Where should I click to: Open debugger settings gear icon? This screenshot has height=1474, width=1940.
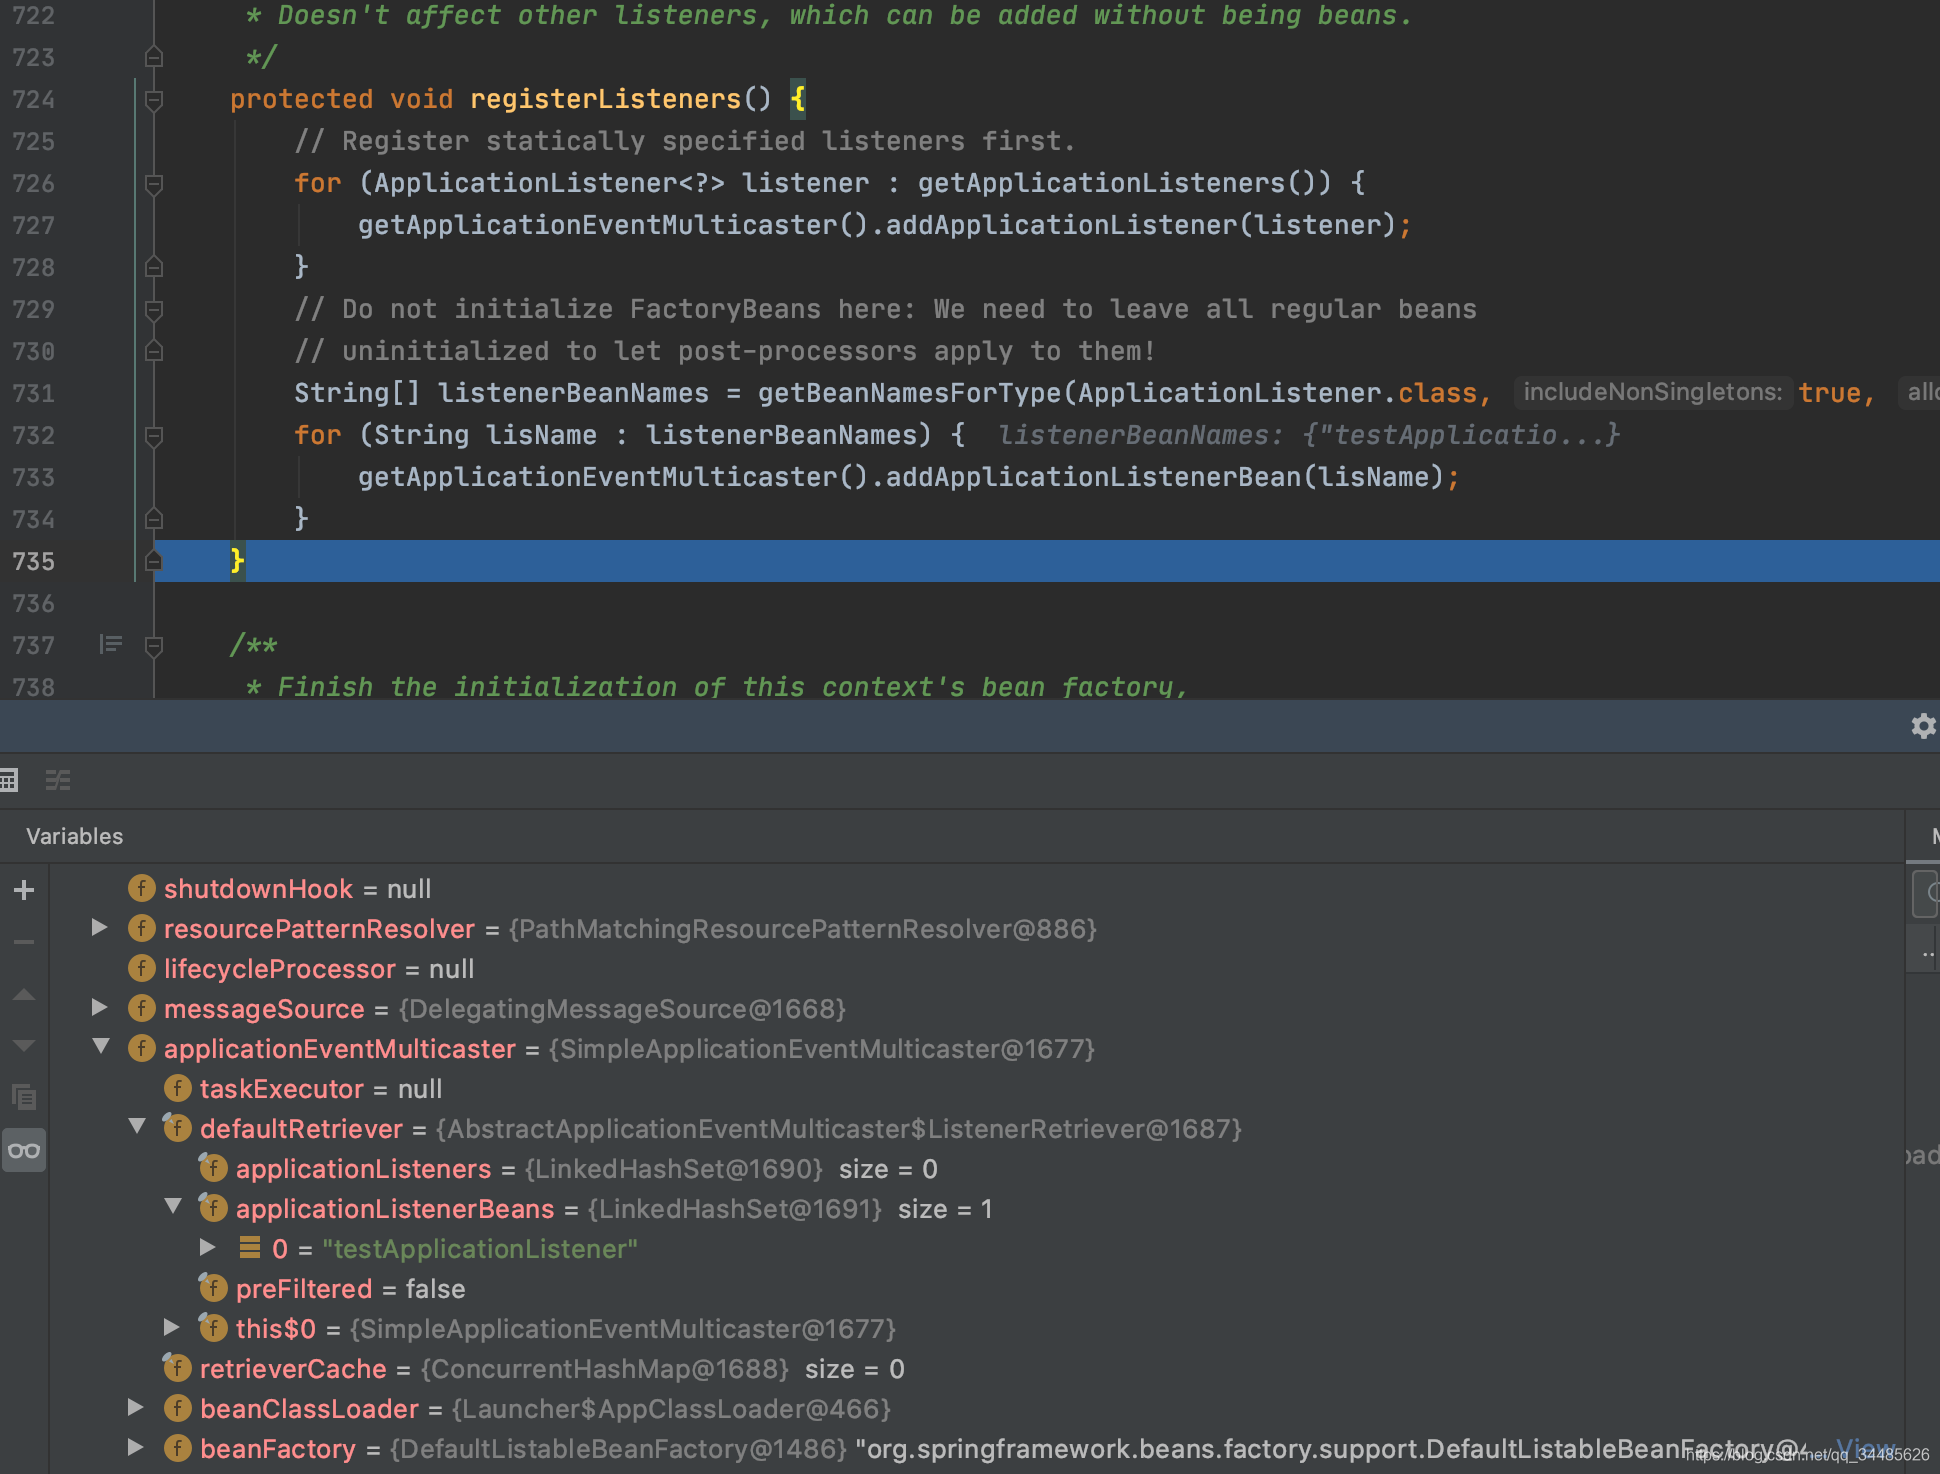pyautogui.click(x=1922, y=726)
